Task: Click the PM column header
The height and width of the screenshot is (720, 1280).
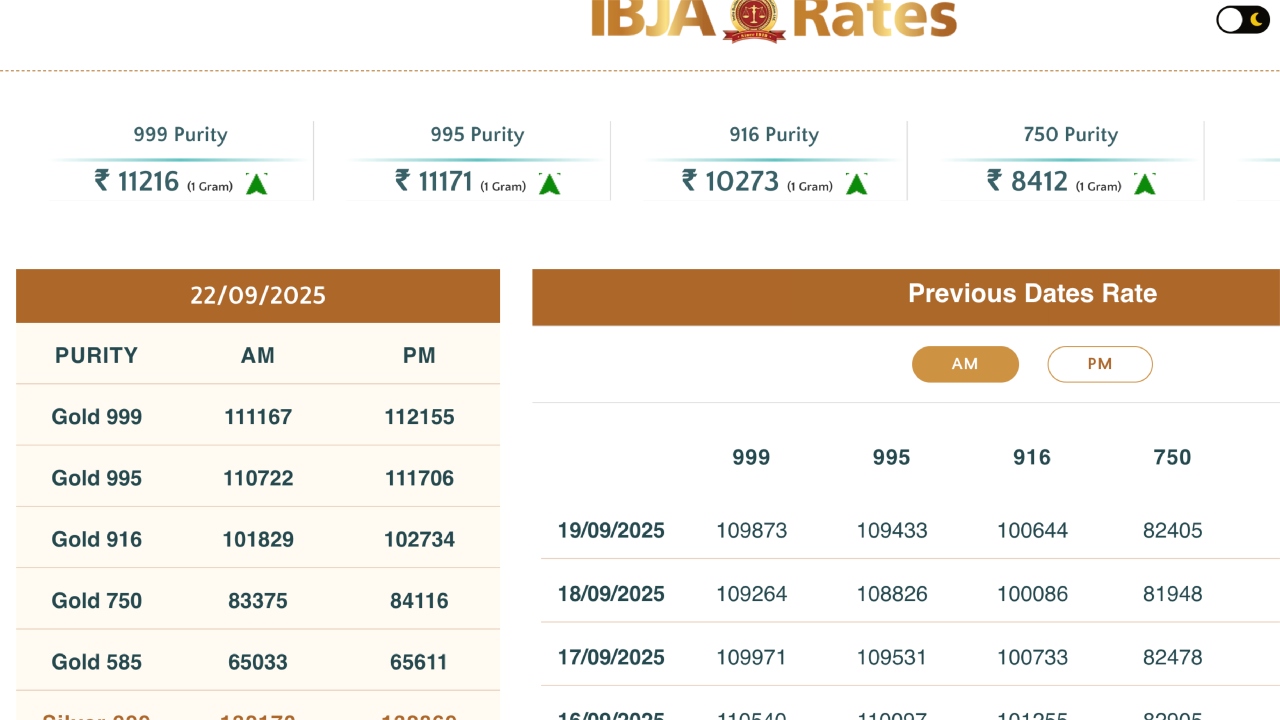Action: click(419, 355)
